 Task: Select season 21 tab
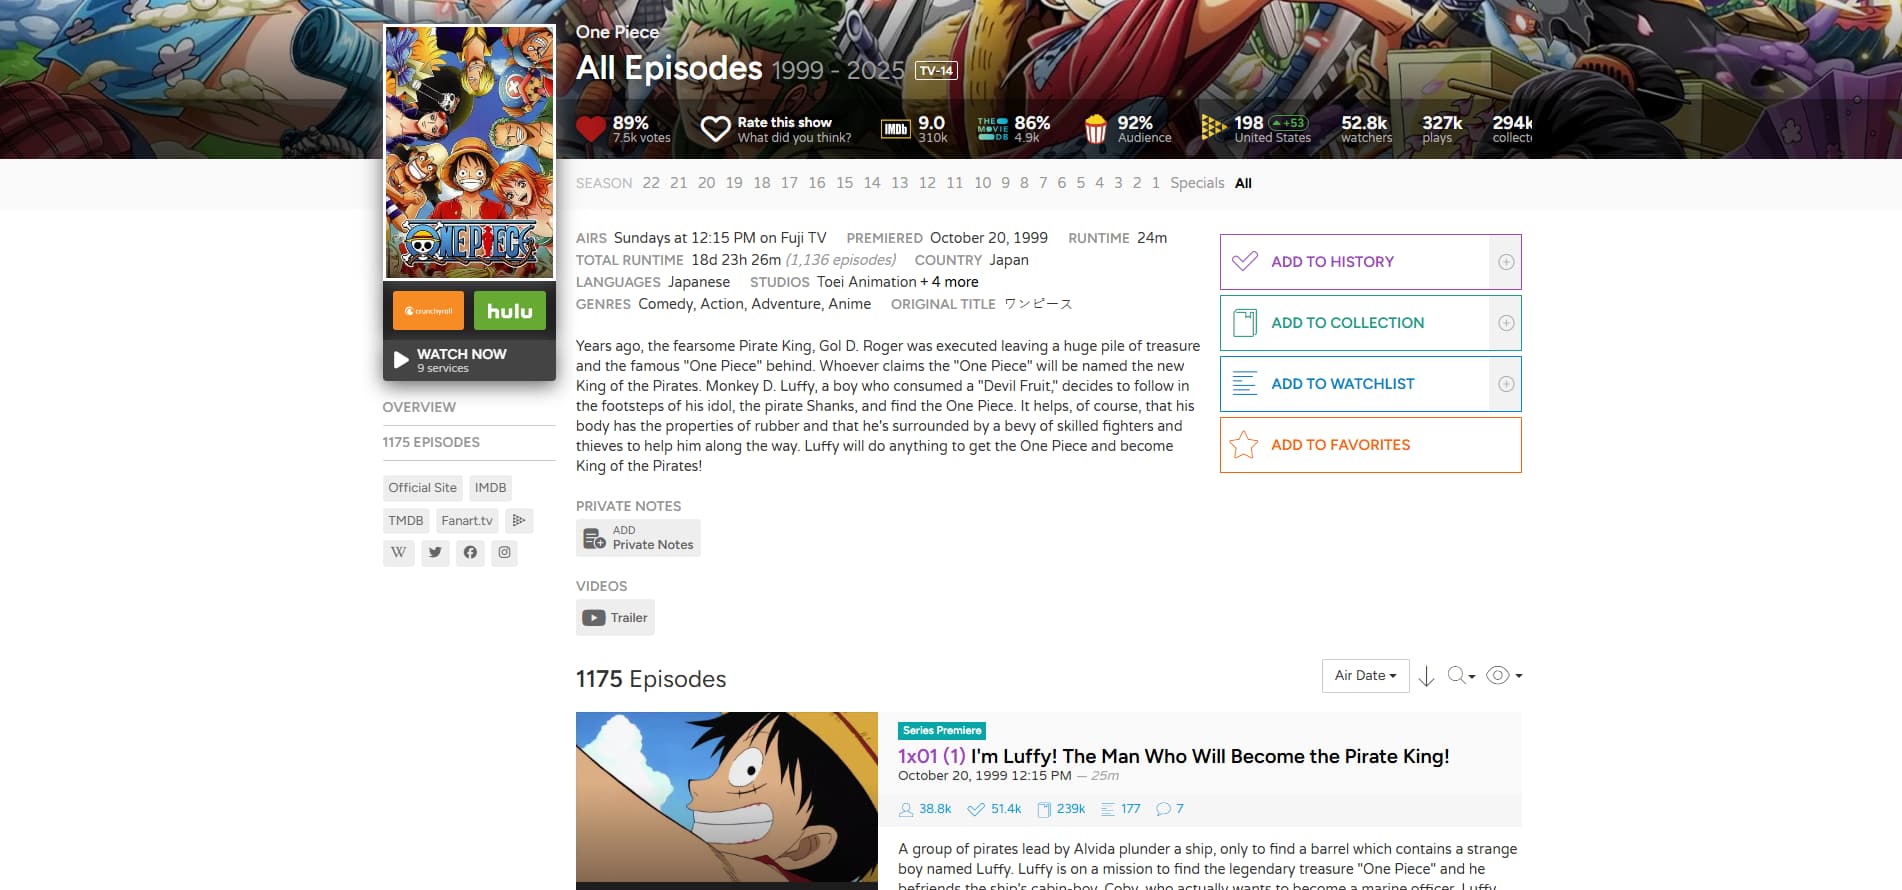pos(679,183)
